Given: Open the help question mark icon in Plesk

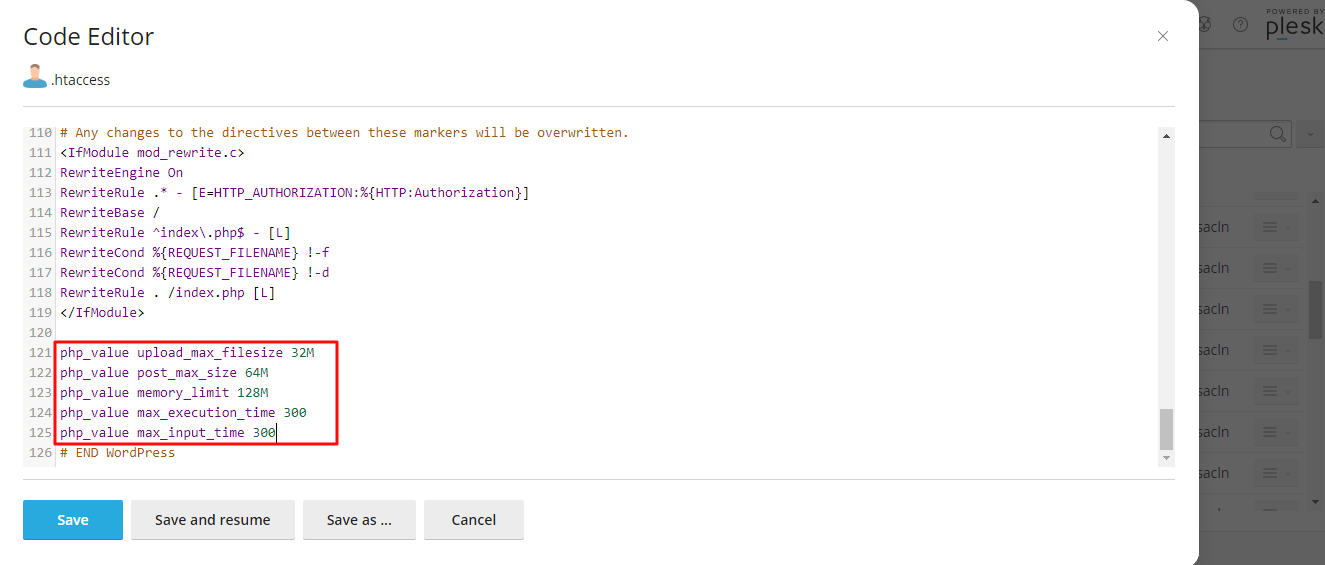Looking at the screenshot, I should [x=1240, y=25].
